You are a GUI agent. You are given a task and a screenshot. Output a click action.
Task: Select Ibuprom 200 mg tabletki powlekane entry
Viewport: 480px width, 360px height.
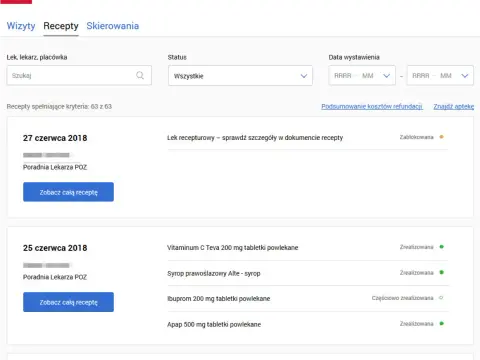[x=219, y=299]
